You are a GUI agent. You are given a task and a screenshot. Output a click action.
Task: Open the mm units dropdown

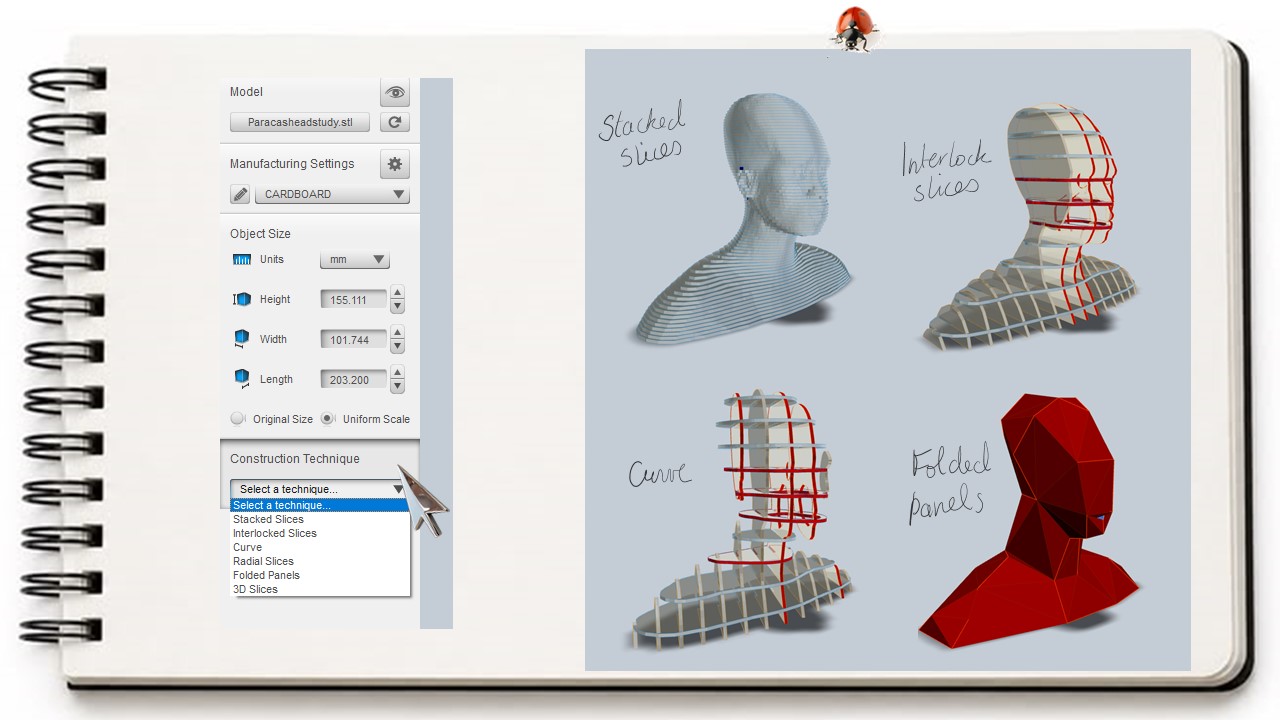[x=354, y=260]
